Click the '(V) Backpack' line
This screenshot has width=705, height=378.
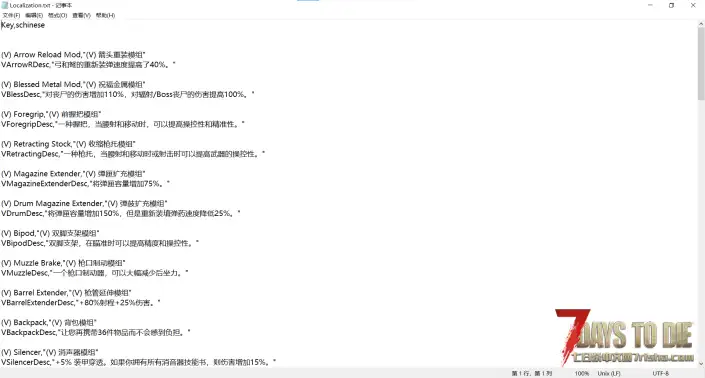pos(49,322)
